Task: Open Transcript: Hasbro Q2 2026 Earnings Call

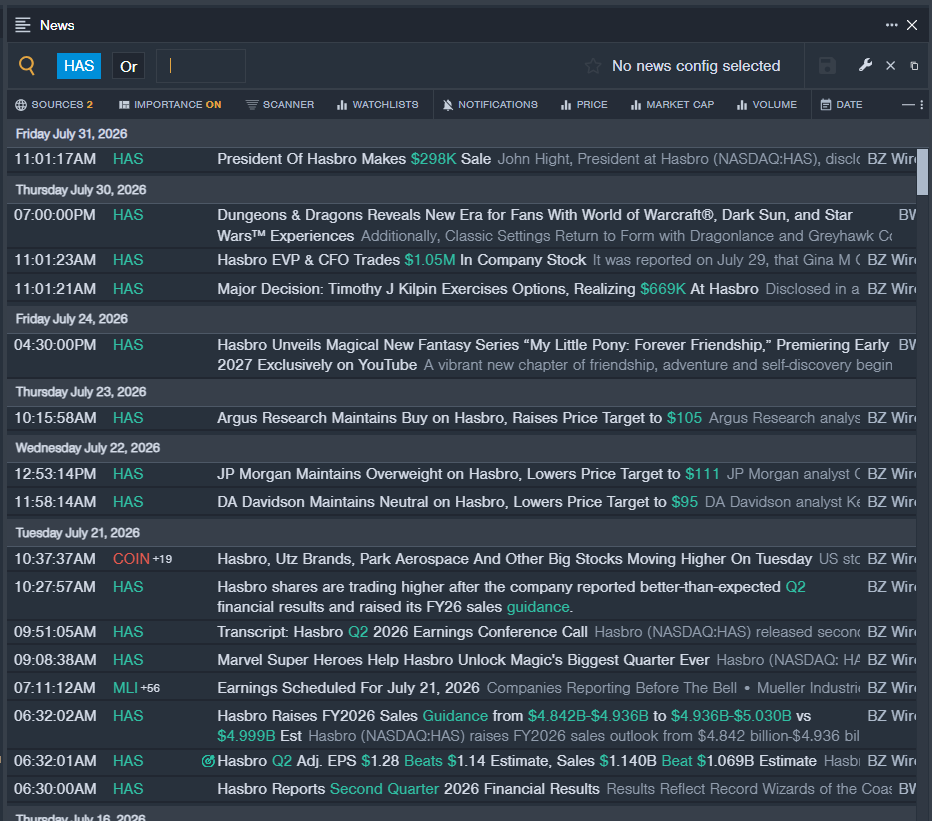Action: tap(402, 632)
